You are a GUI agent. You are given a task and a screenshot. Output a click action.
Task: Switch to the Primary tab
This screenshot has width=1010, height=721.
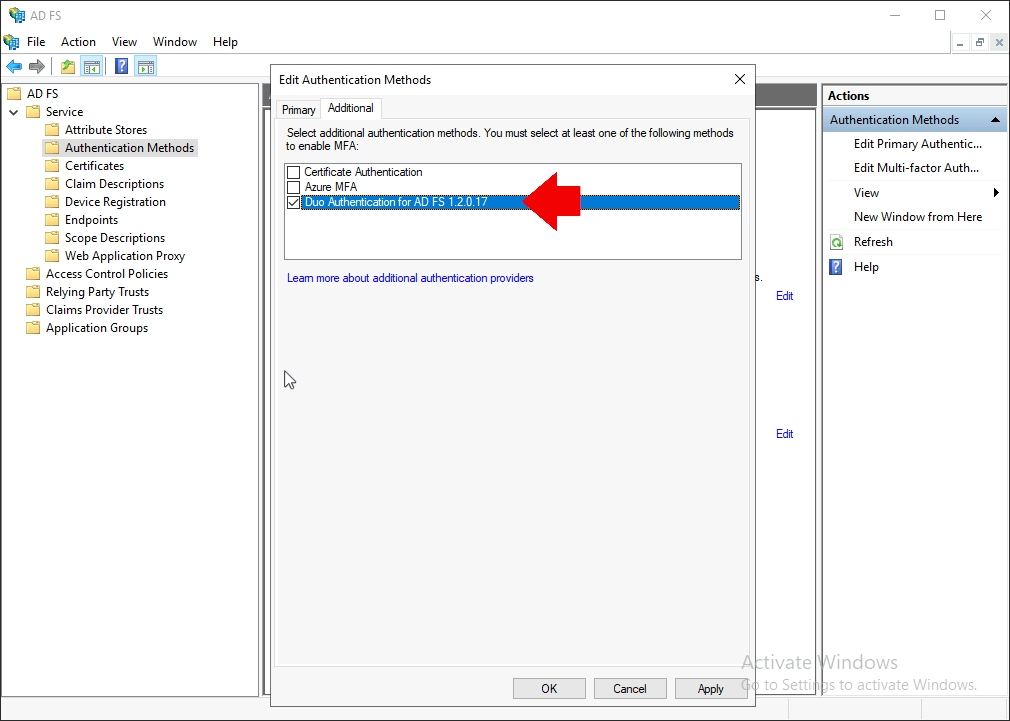(298, 110)
